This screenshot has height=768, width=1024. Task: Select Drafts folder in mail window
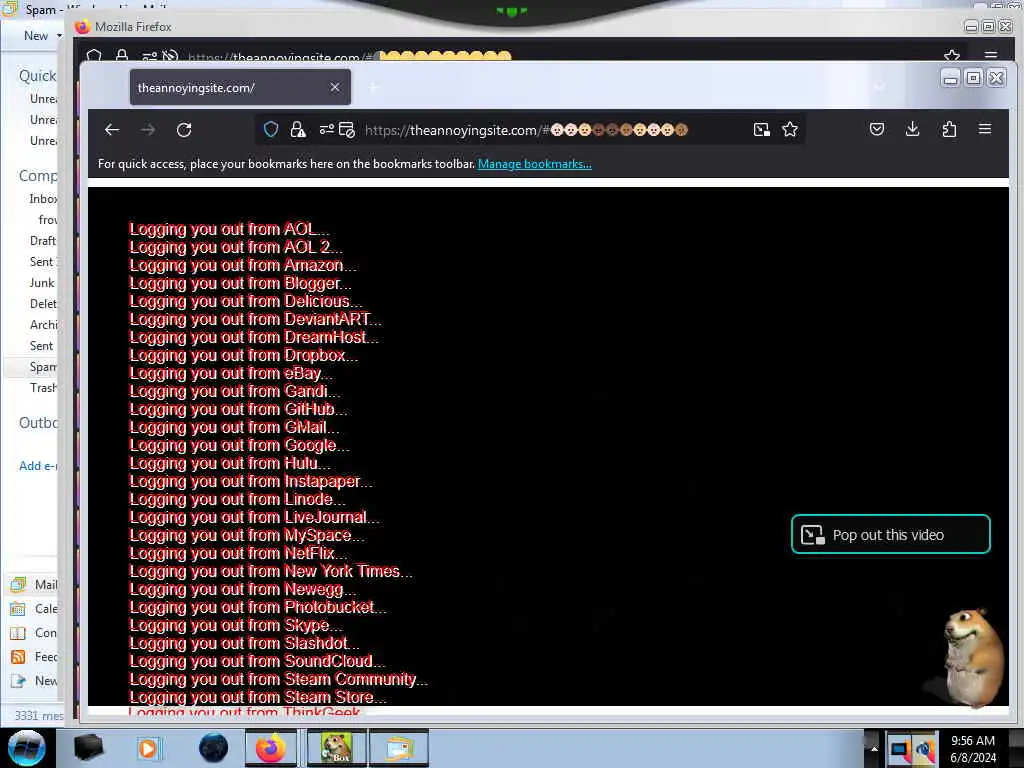point(42,240)
